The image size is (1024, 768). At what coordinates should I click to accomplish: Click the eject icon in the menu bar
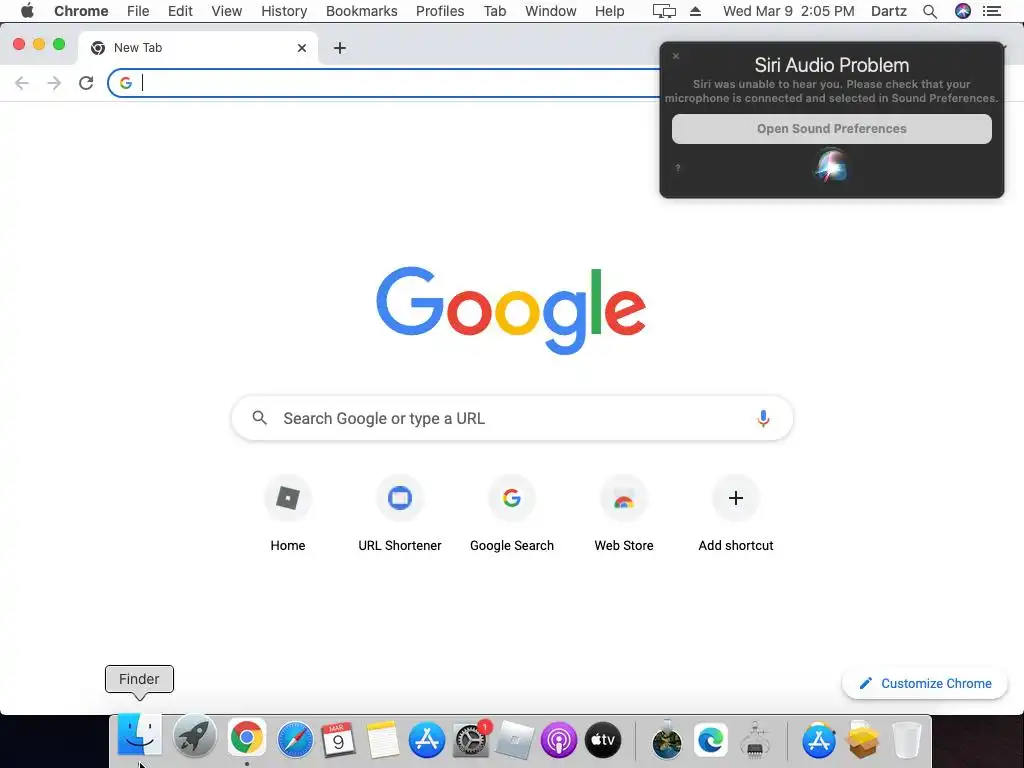696,11
